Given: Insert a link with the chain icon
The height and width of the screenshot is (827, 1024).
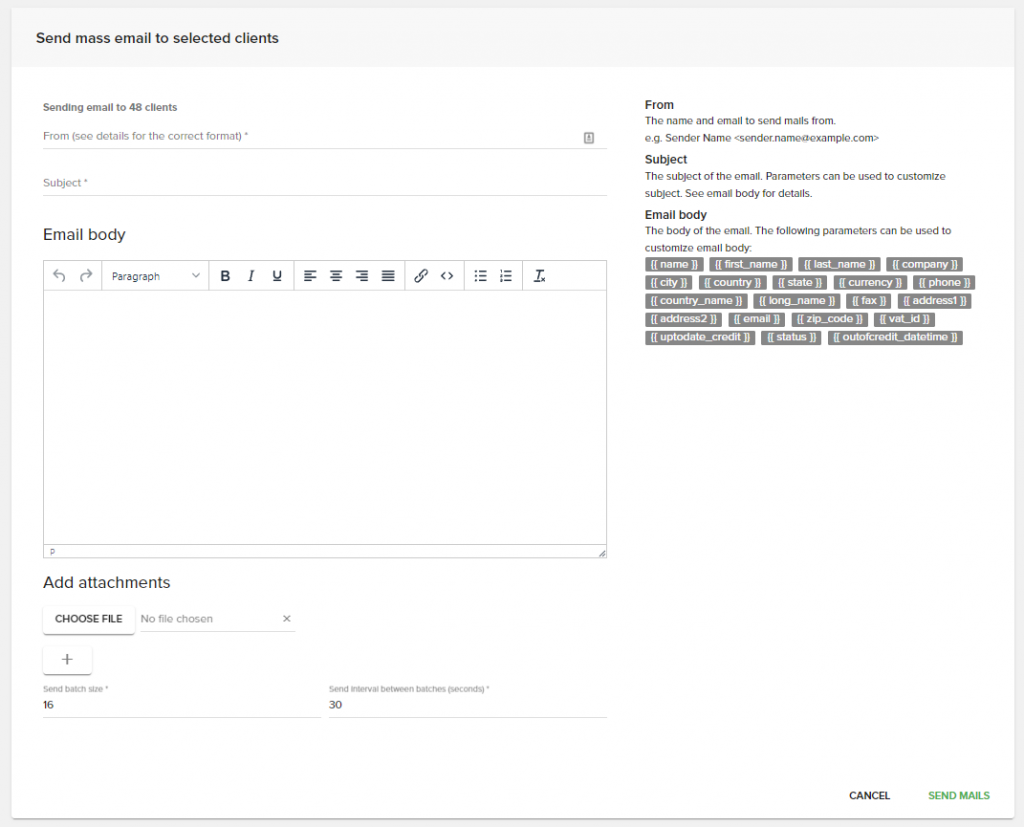Looking at the screenshot, I should coord(421,276).
